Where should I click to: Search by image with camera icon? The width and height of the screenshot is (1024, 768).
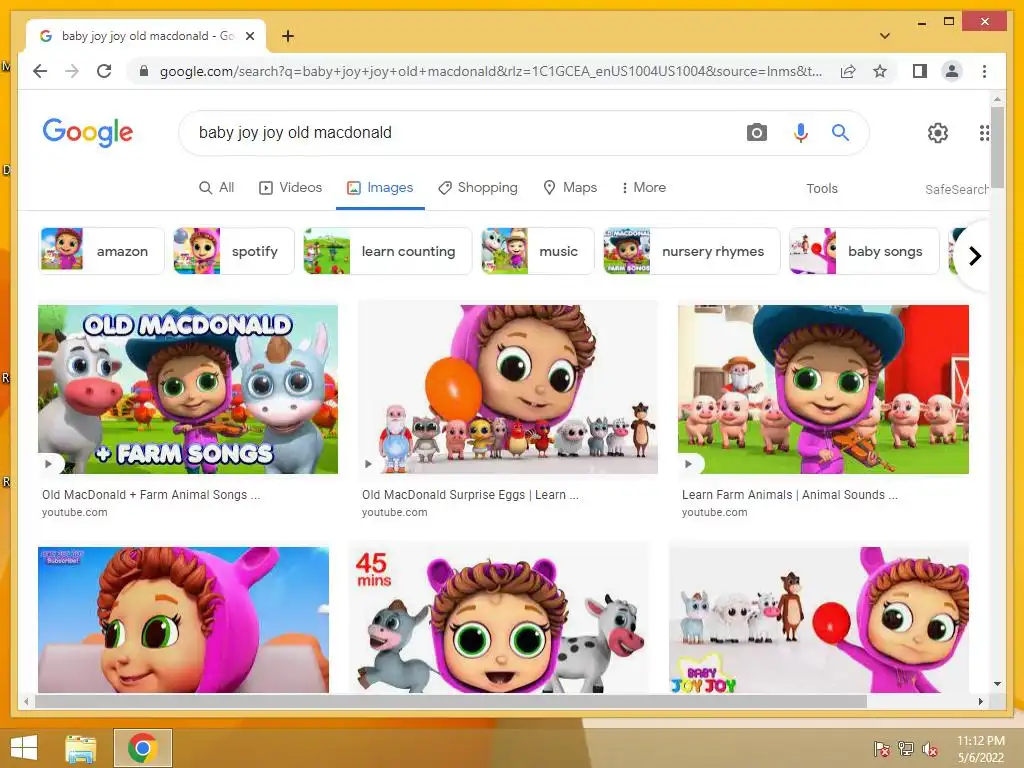tap(756, 133)
